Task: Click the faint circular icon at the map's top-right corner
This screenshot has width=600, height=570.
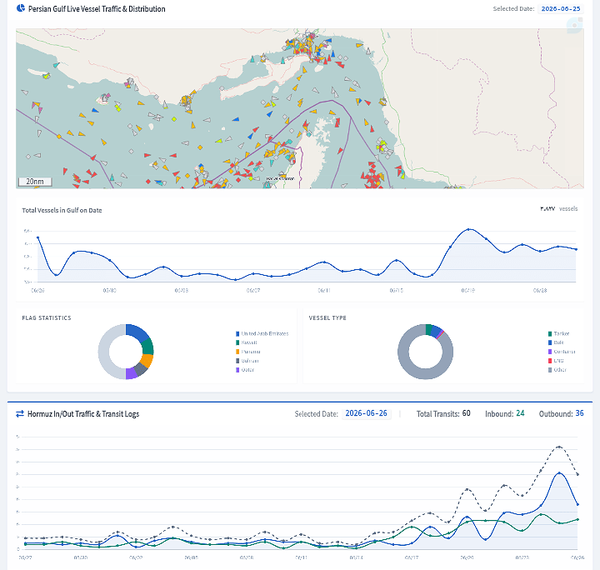Action: [574, 25]
